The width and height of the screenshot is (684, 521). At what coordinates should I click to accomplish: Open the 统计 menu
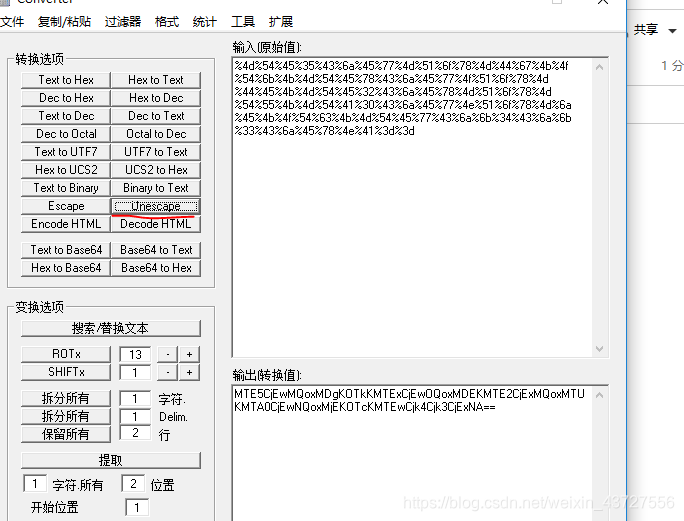click(204, 21)
